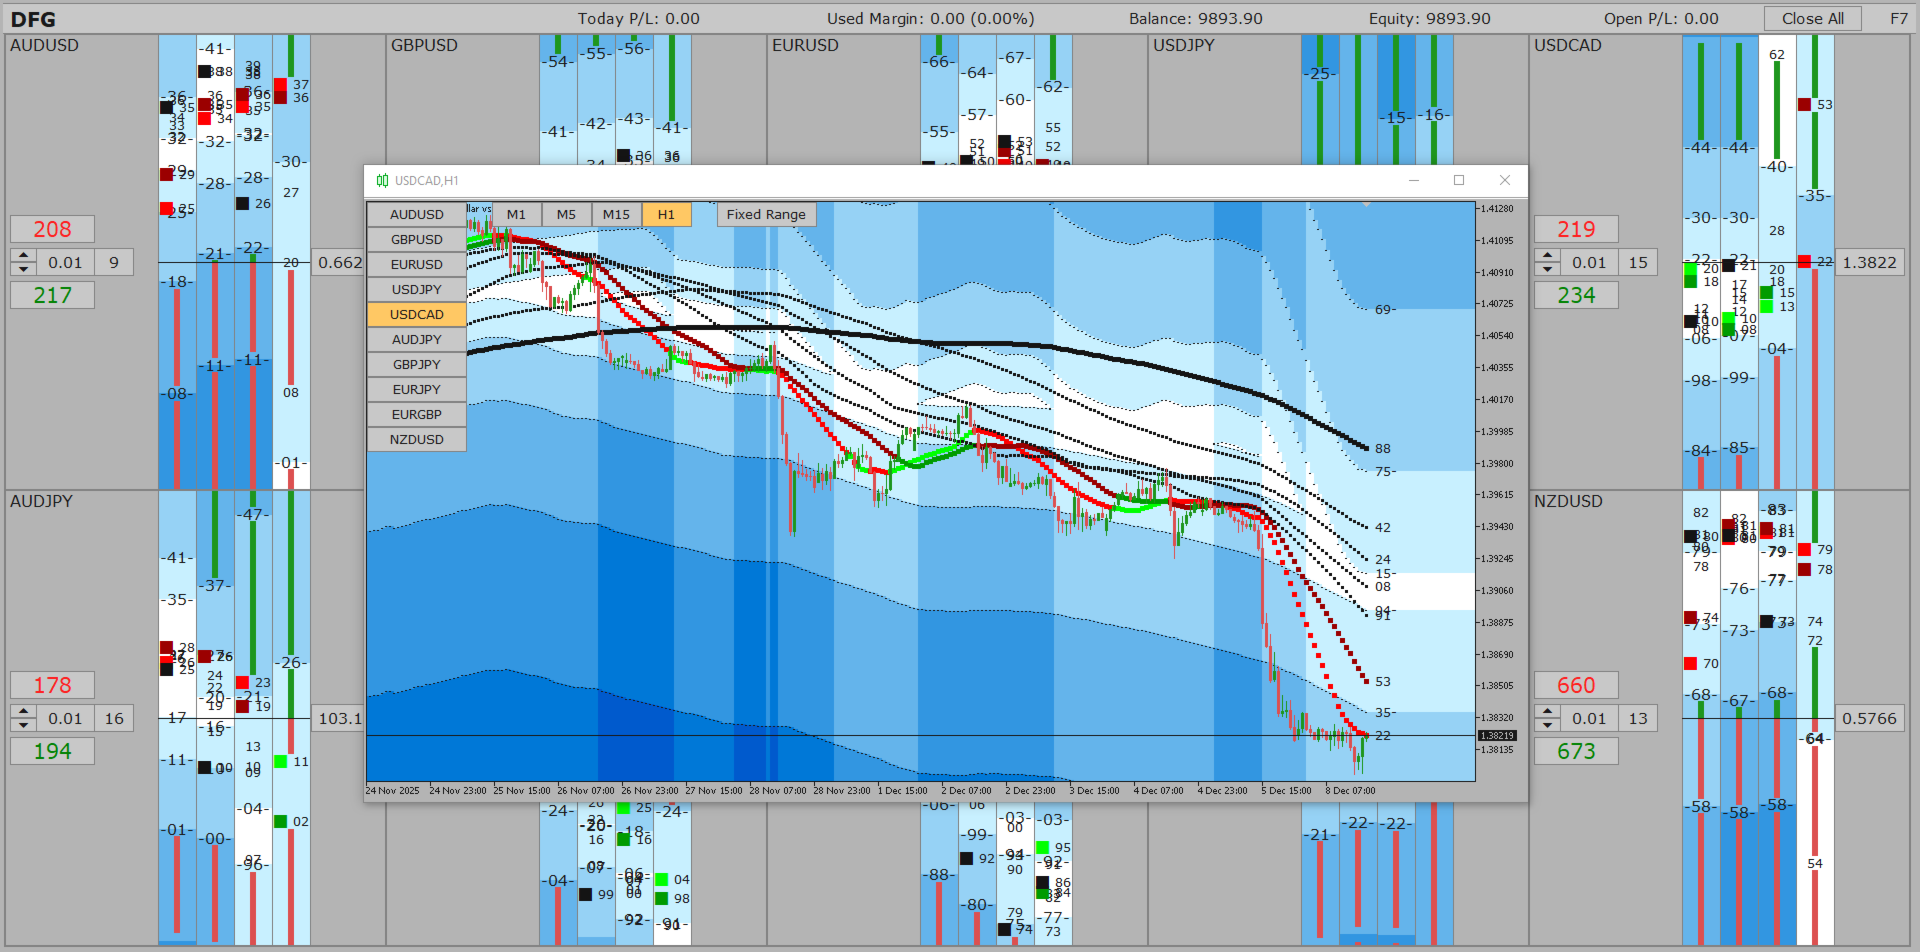The image size is (1920, 952).
Task: Click the USDCAD panel's red 219 sell price
Action: click(1576, 229)
